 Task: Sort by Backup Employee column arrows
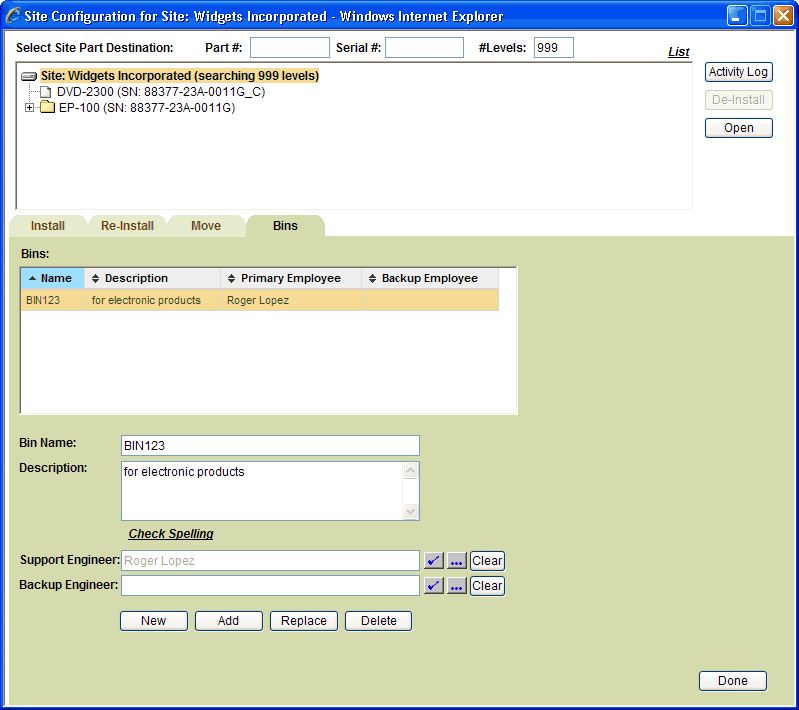(x=372, y=278)
